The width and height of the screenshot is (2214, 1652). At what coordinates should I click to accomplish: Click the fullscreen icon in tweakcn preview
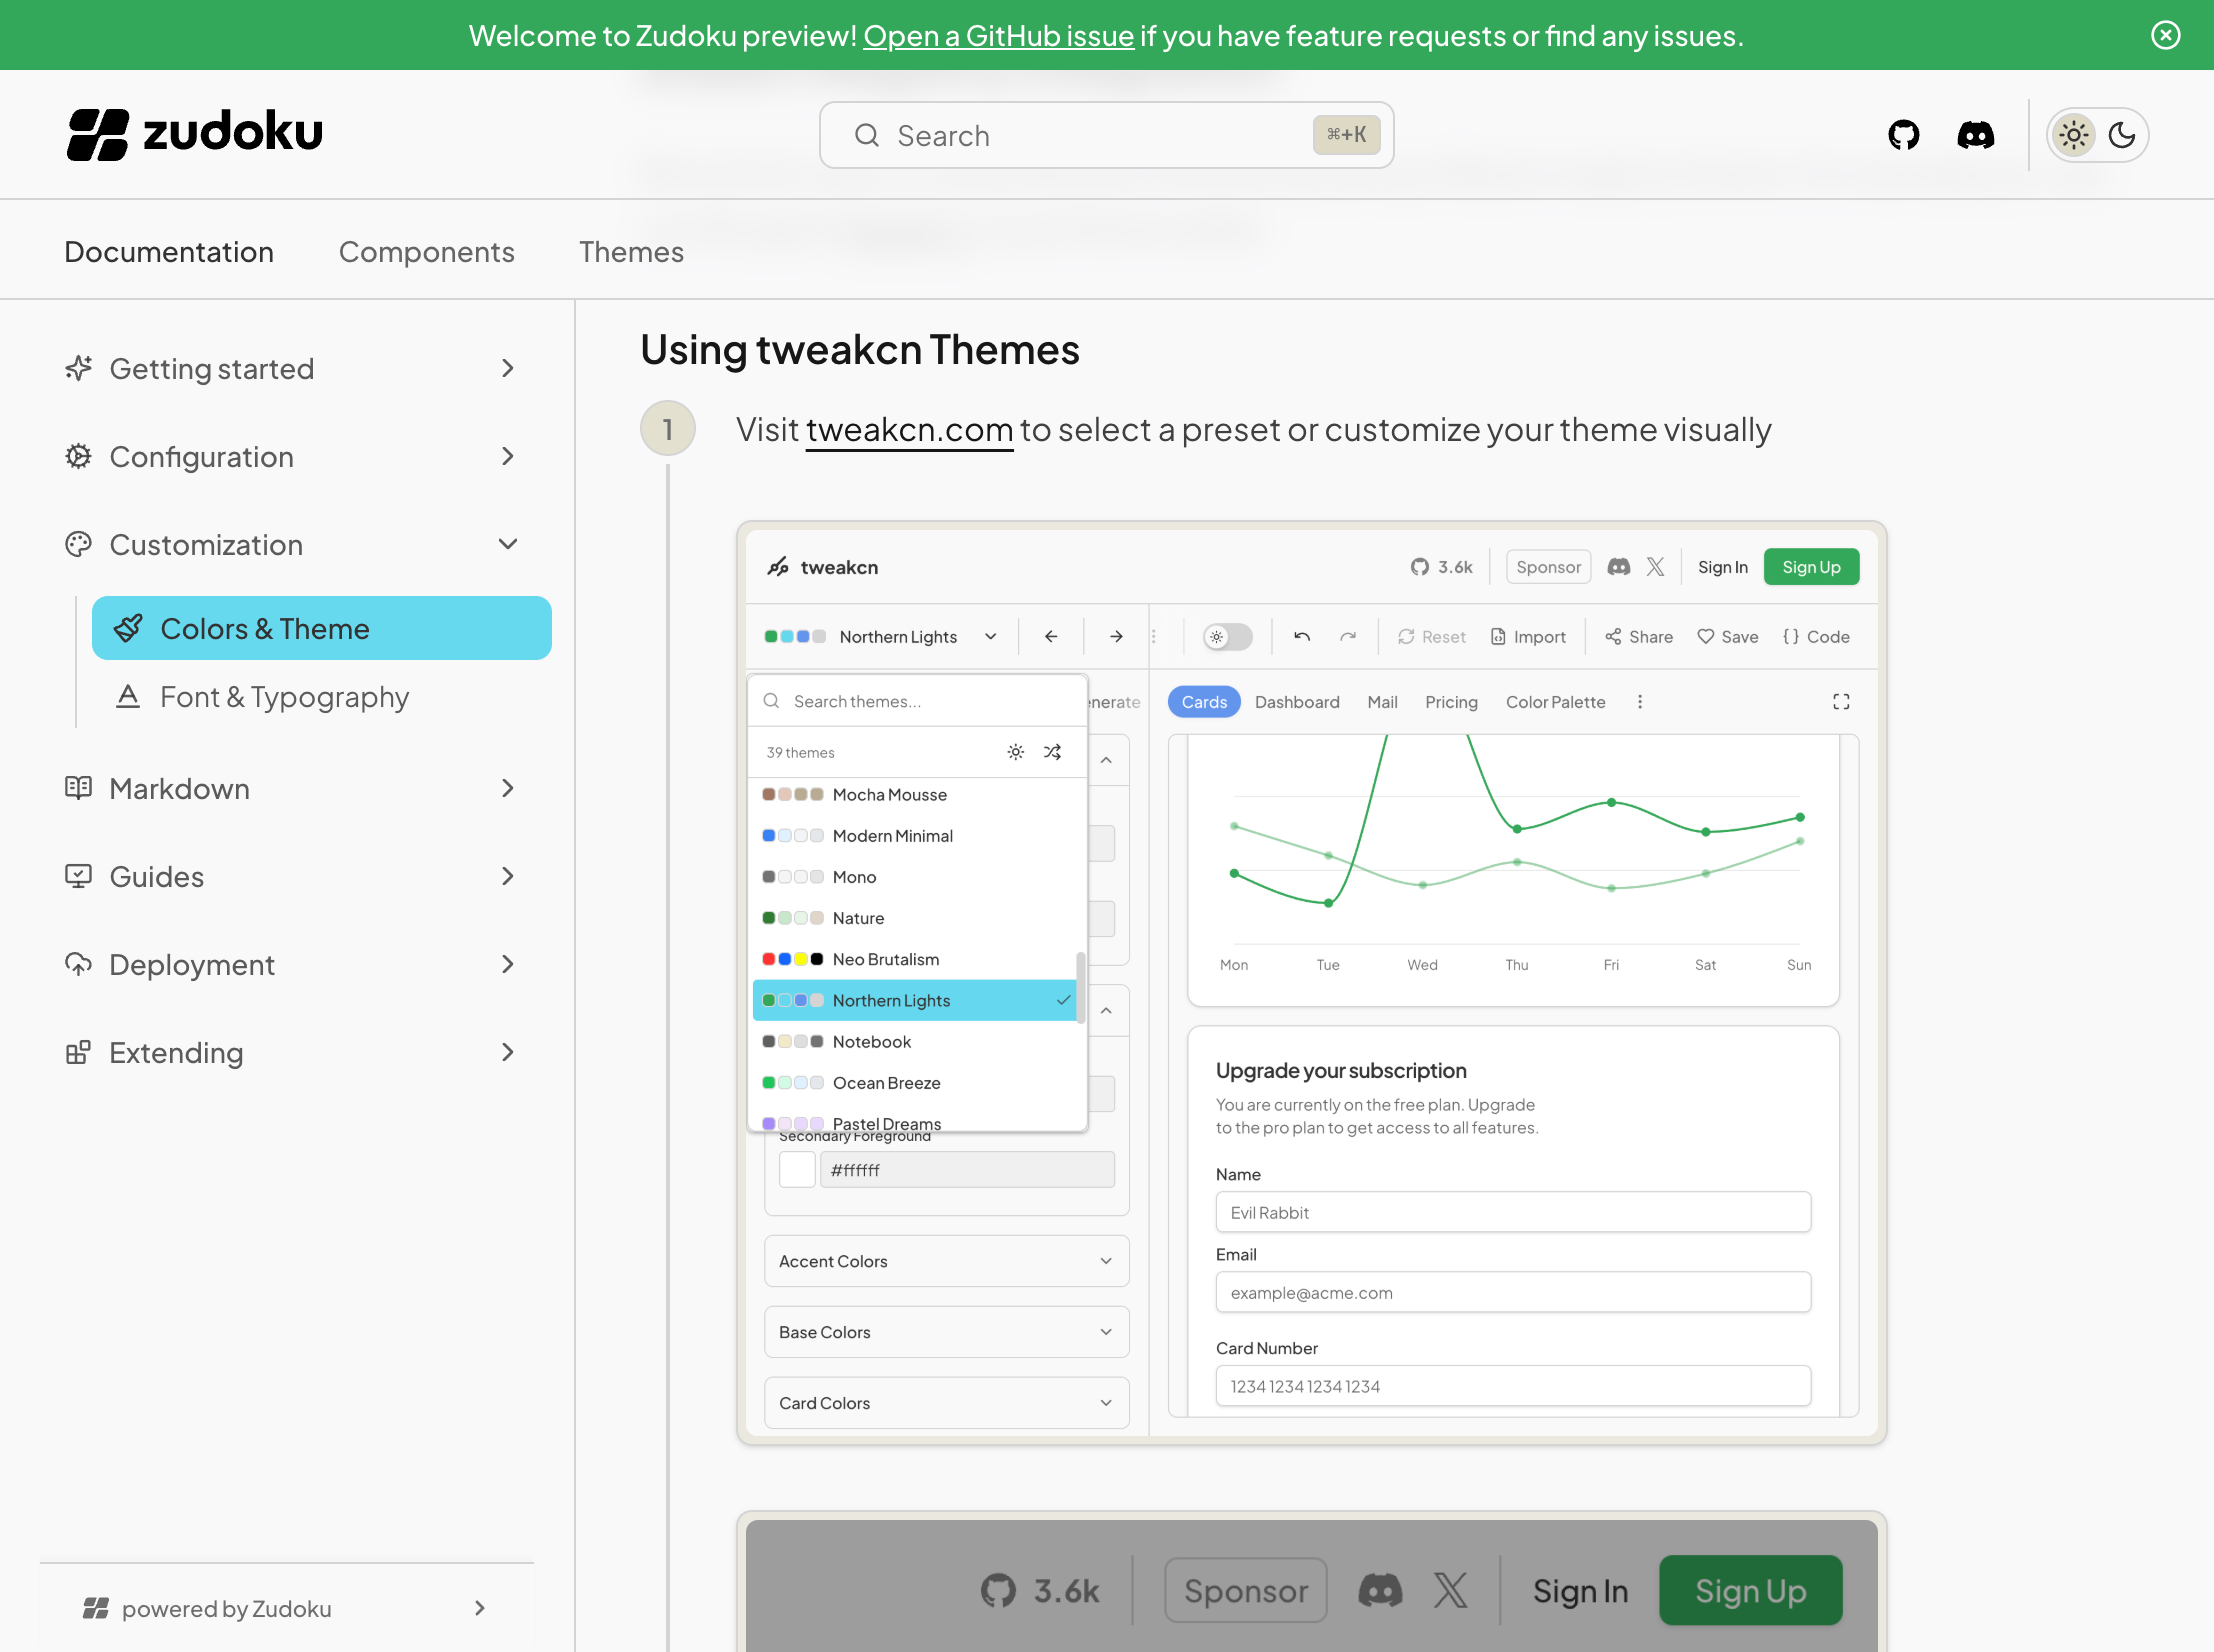coord(1841,702)
